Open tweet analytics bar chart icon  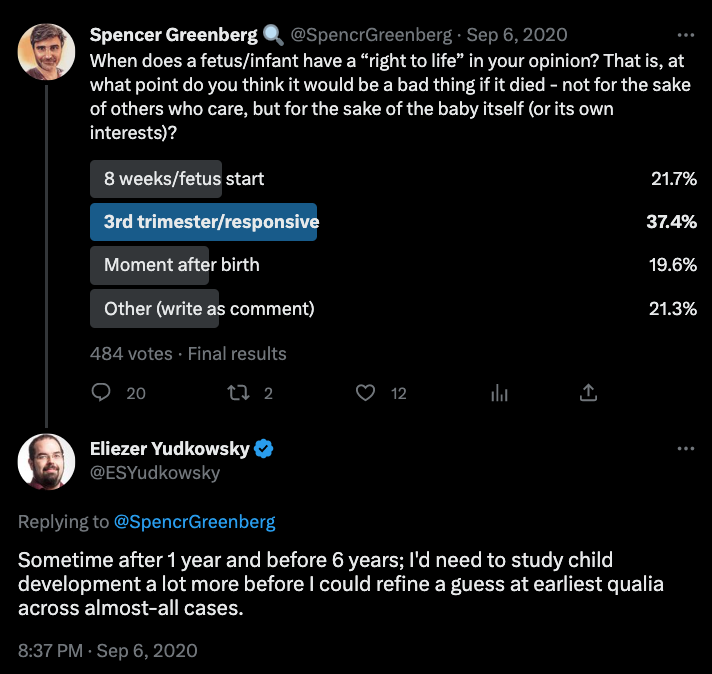pyautogui.click(x=500, y=393)
